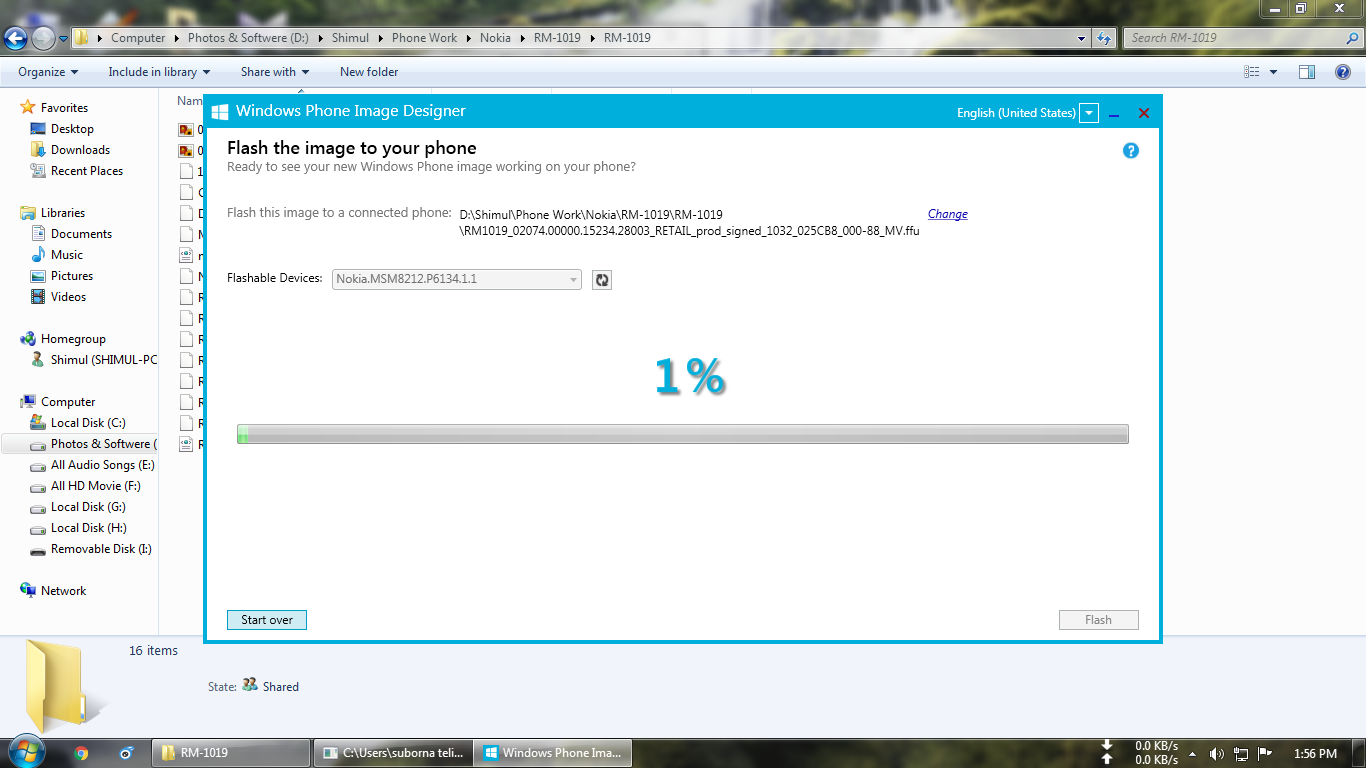Switch to the C:\Users\suborna taskbar window

click(x=392, y=753)
